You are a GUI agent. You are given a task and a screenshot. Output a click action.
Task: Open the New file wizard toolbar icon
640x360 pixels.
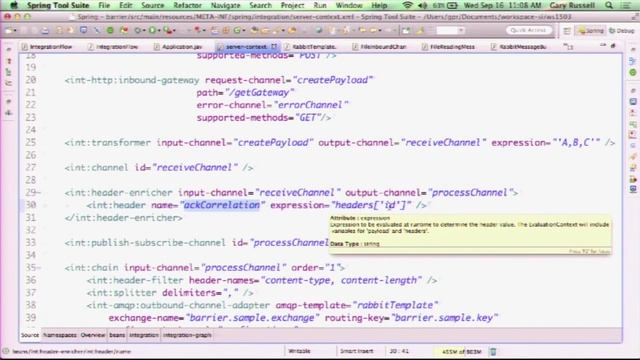click(9, 31)
